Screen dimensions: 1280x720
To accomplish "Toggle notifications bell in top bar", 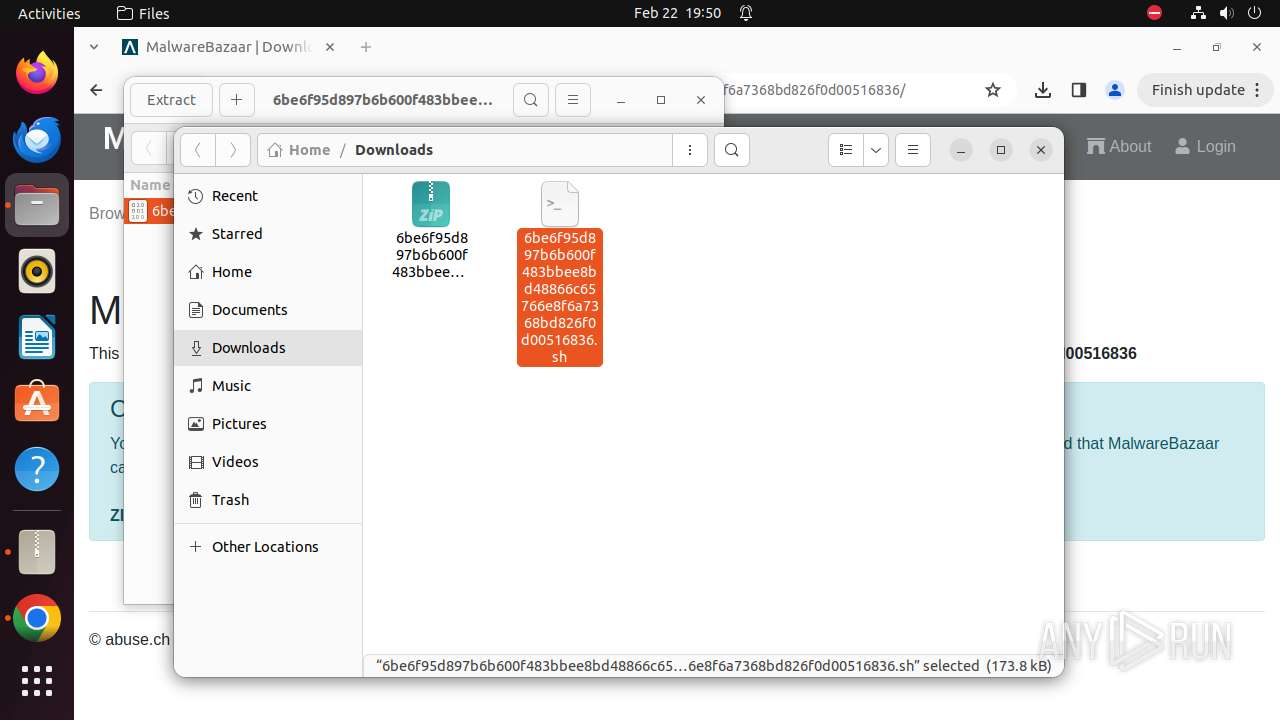I will [x=746, y=13].
